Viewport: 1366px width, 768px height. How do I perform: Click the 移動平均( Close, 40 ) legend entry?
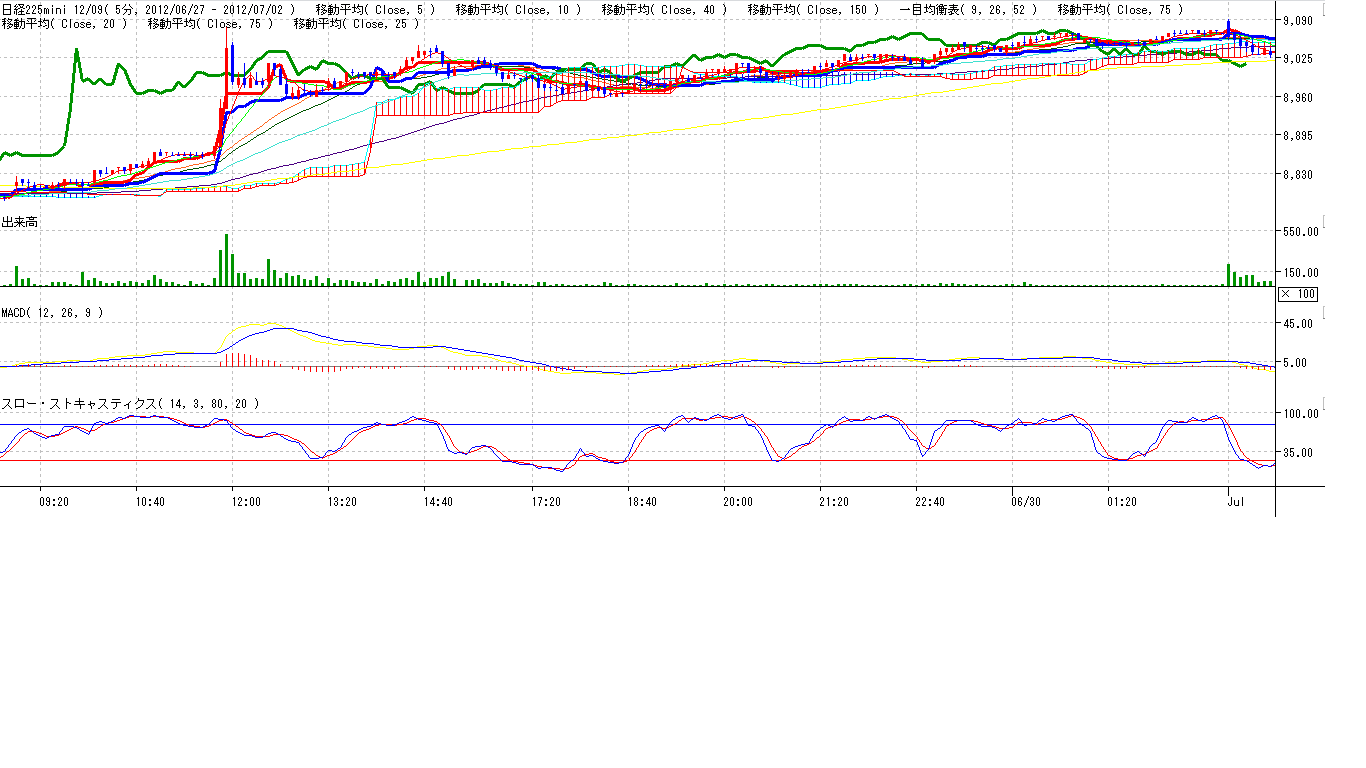click(664, 9)
